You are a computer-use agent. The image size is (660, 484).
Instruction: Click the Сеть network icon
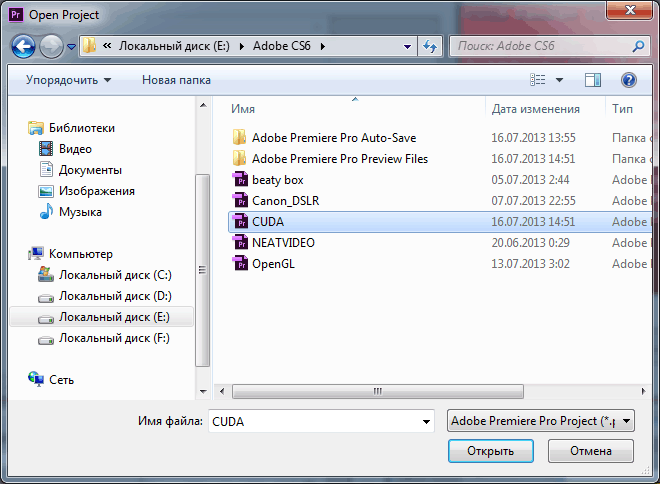click(36, 379)
